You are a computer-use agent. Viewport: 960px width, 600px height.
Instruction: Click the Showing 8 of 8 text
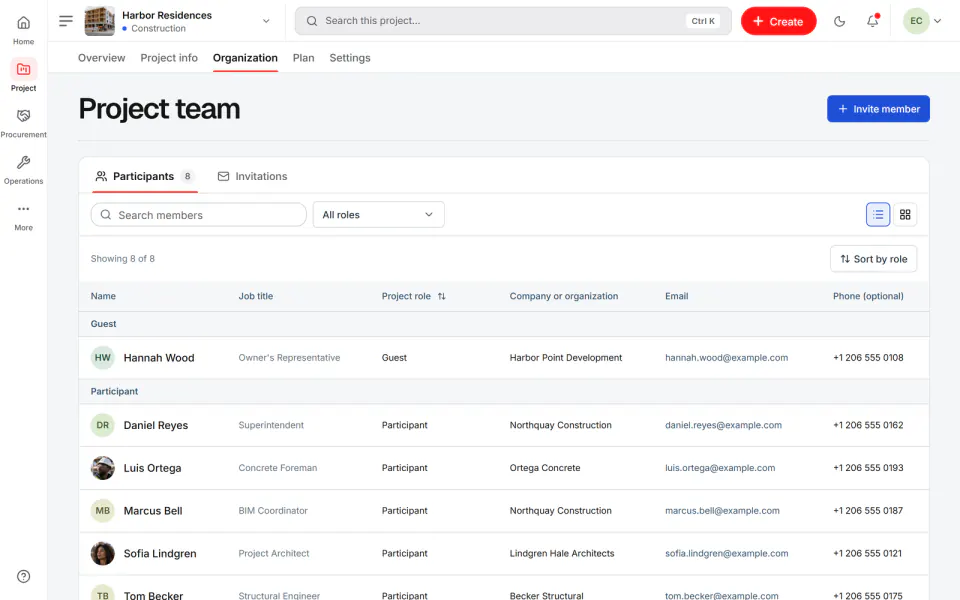[x=122, y=259]
